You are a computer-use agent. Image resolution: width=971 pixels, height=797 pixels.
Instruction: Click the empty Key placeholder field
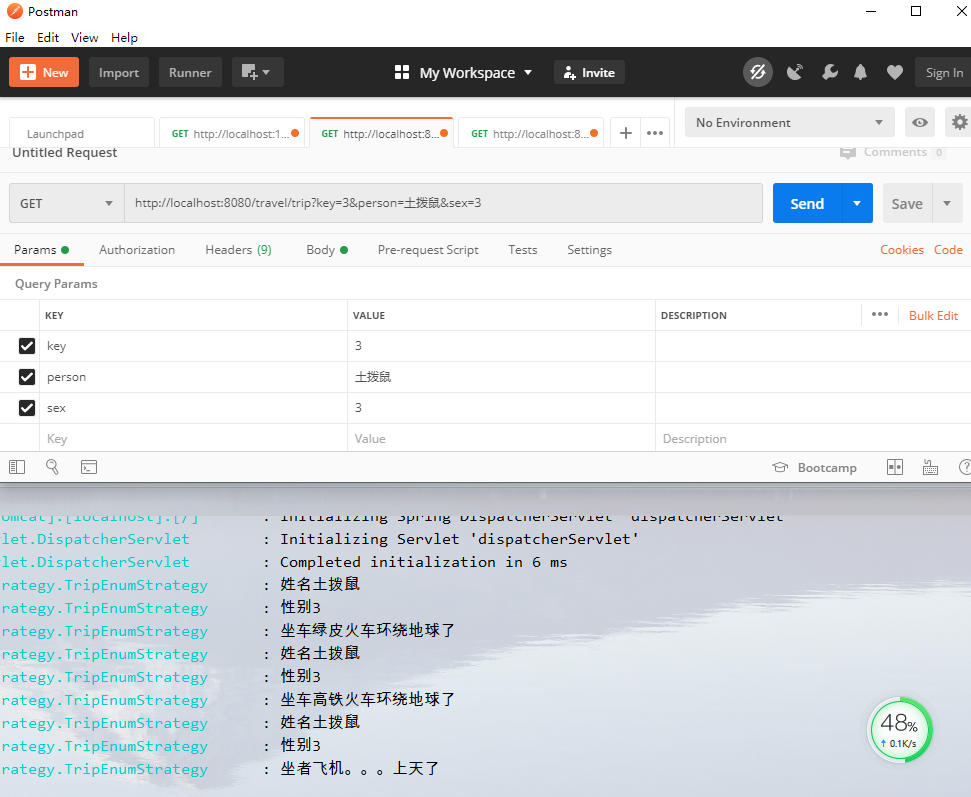coord(193,438)
